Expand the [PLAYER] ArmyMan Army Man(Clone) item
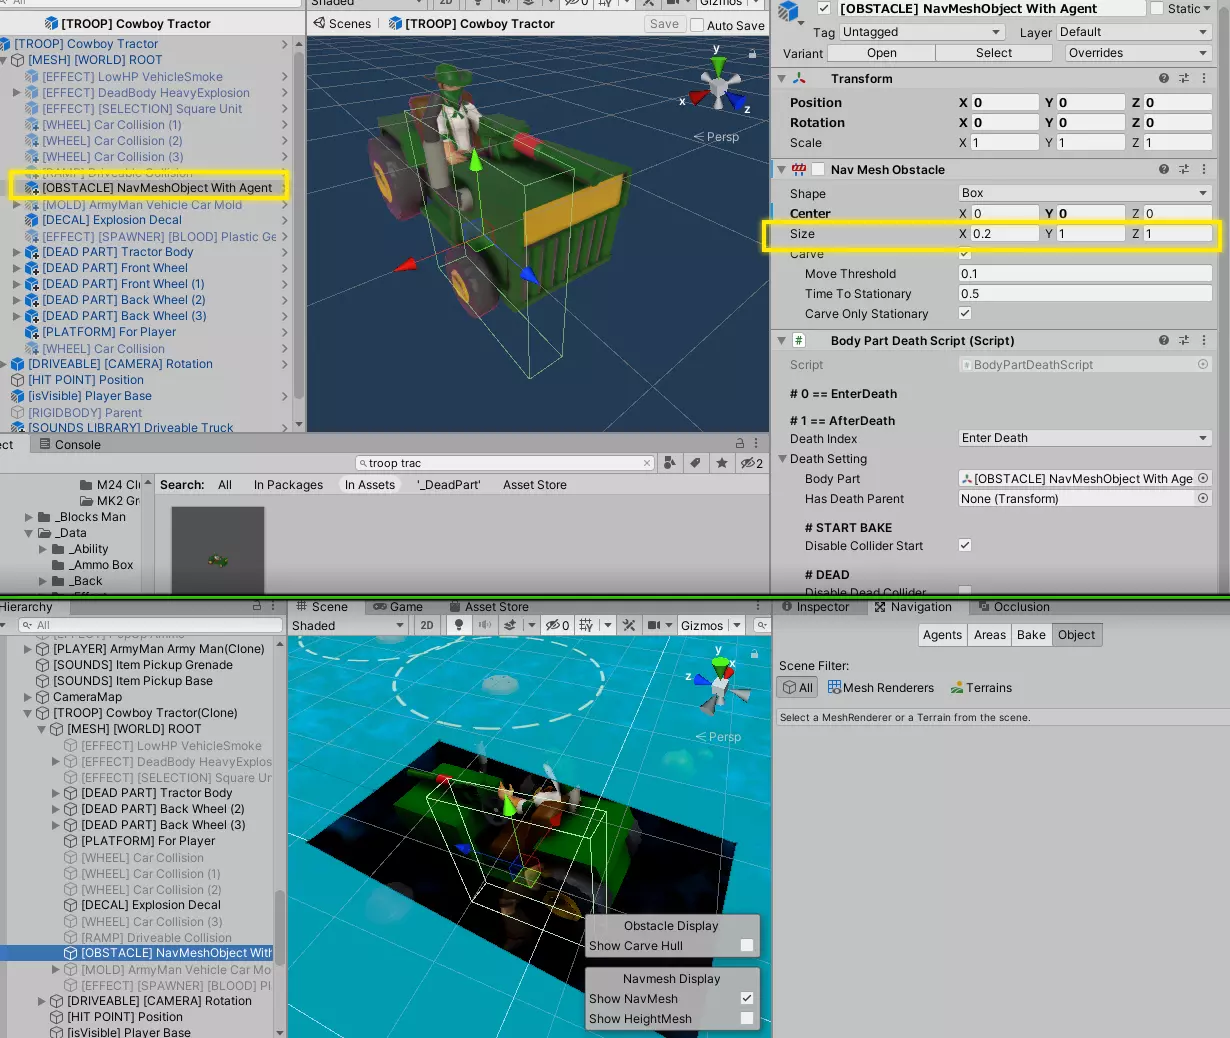Image resolution: width=1230 pixels, height=1038 pixels. click(28, 649)
